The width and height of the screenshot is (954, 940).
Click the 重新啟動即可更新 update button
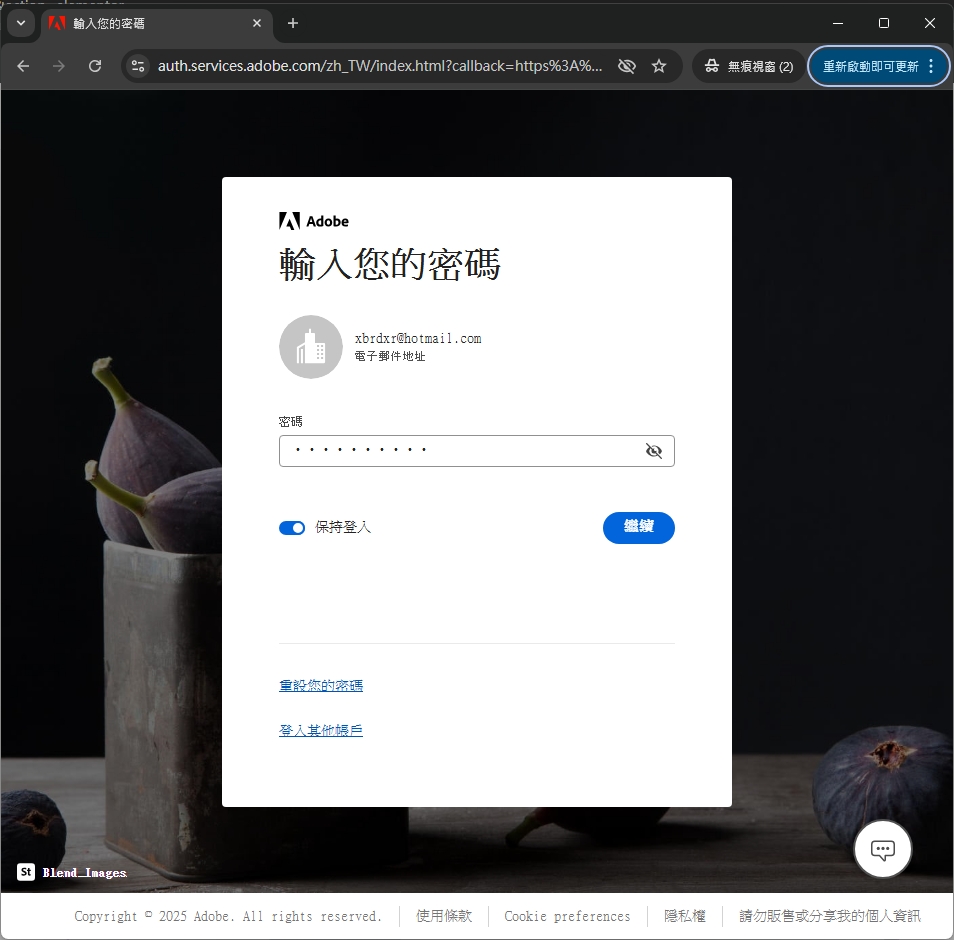point(878,66)
